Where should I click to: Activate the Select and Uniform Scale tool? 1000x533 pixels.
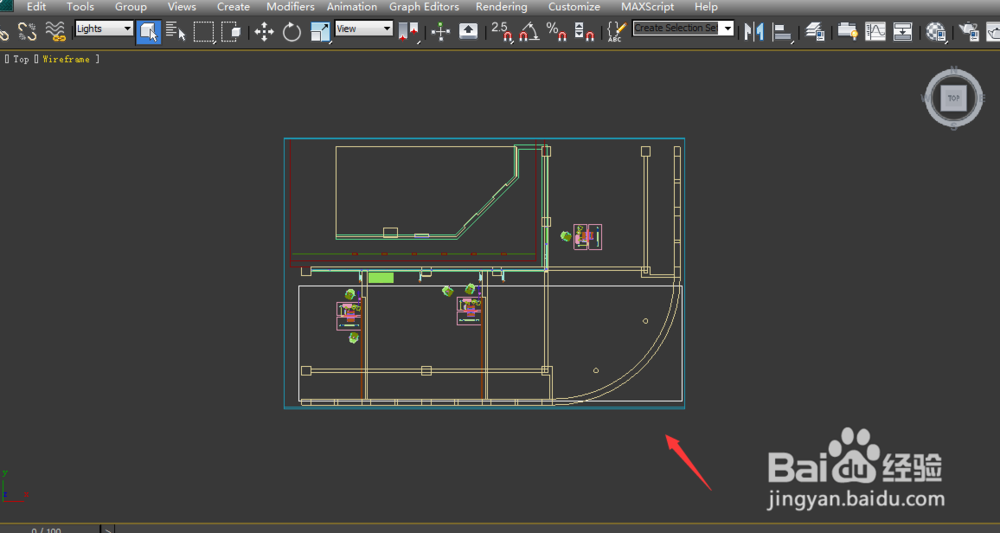320,31
